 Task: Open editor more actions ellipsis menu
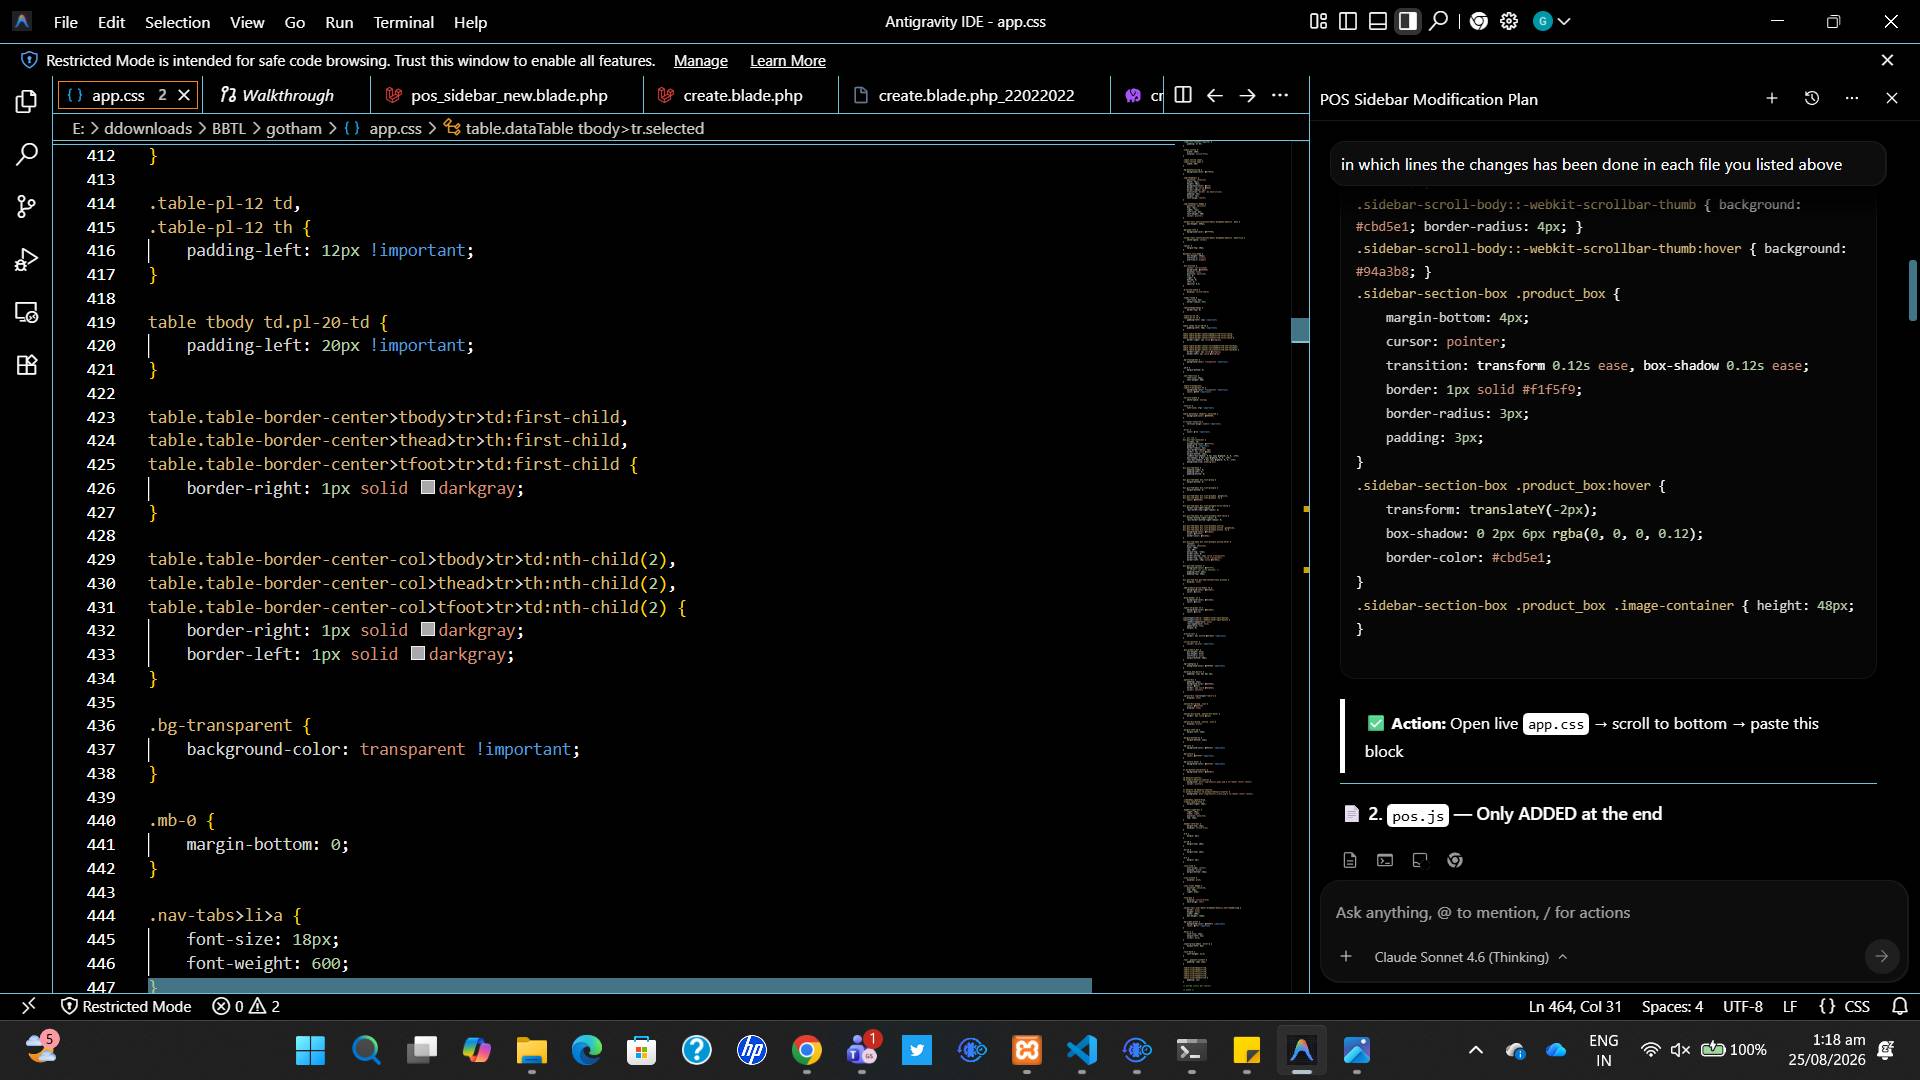pyautogui.click(x=1280, y=95)
